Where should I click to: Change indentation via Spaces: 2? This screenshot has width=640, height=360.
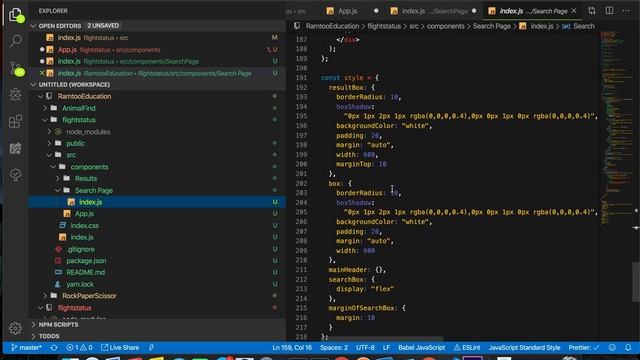(x=334, y=348)
